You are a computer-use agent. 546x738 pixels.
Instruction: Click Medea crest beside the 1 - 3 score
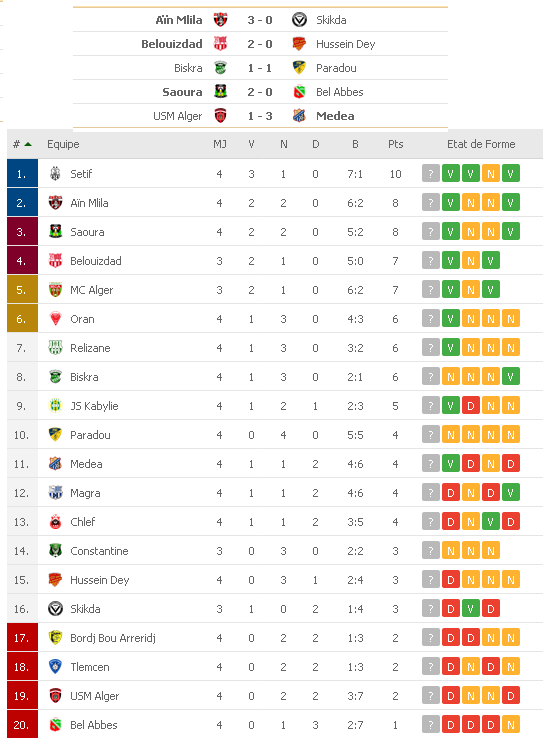[x=299, y=115]
